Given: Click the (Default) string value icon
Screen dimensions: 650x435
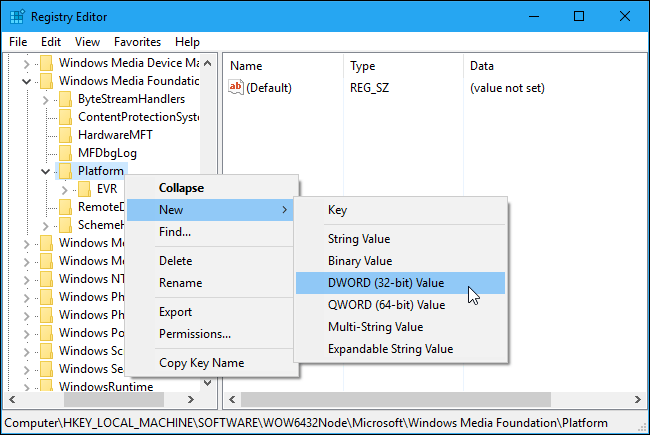Looking at the screenshot, I should (237, 88).
